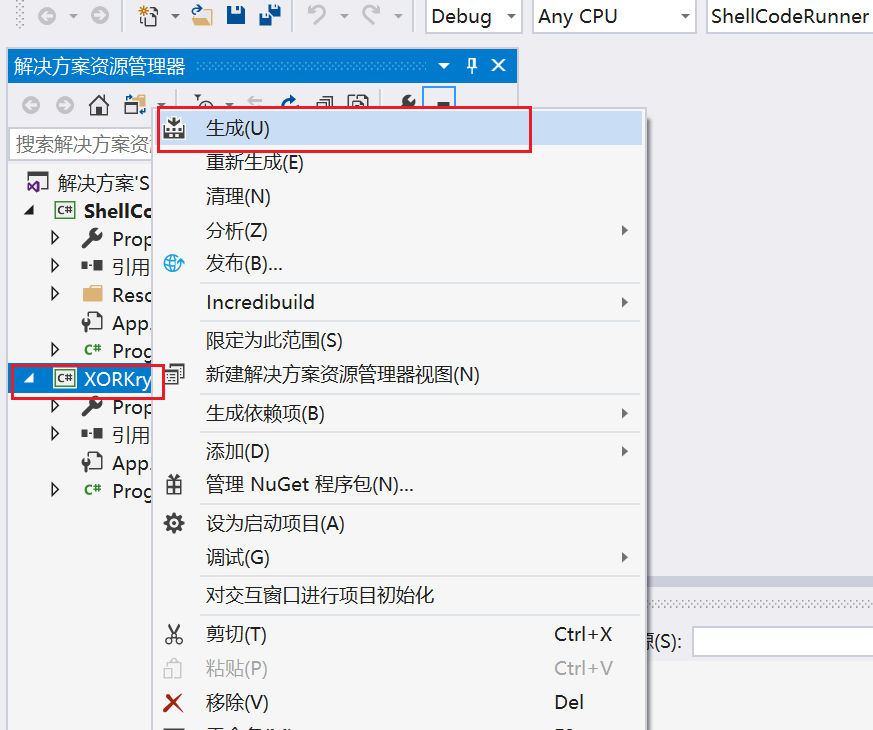Expand the first Properties node under ShellCodeRunner
The height and width of the screenshot is (730, 873).
pos(55,238)
